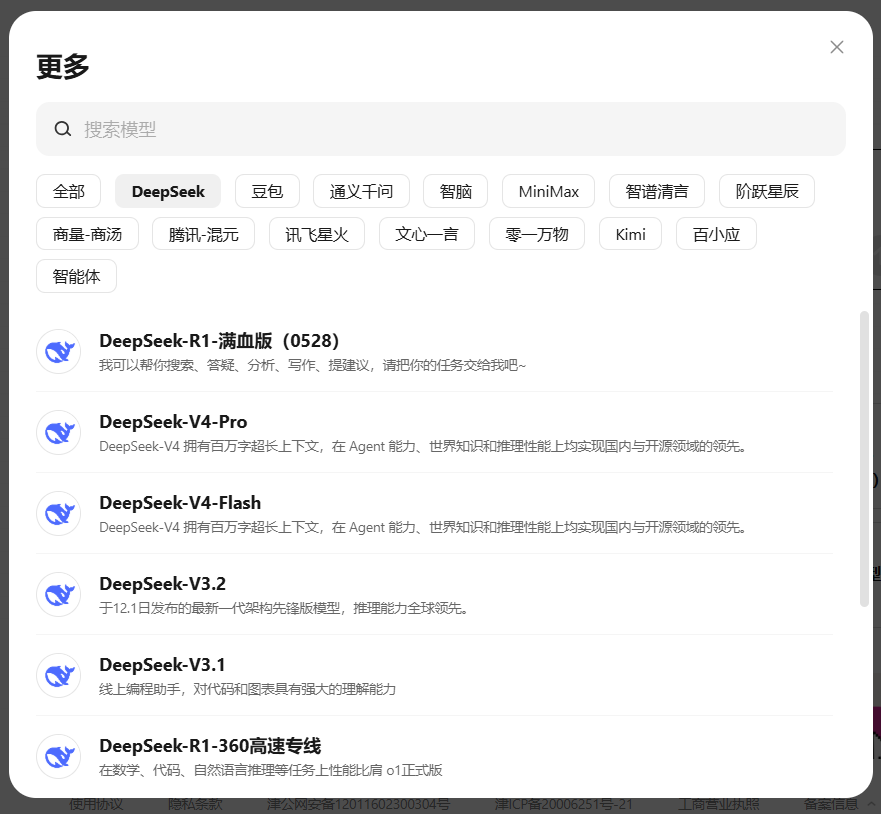Viewport: 881px width, 814px height.
Task: Click description 在数学、代码、自然语言推理
Action: pyautogui.click(x=271, y=770)
